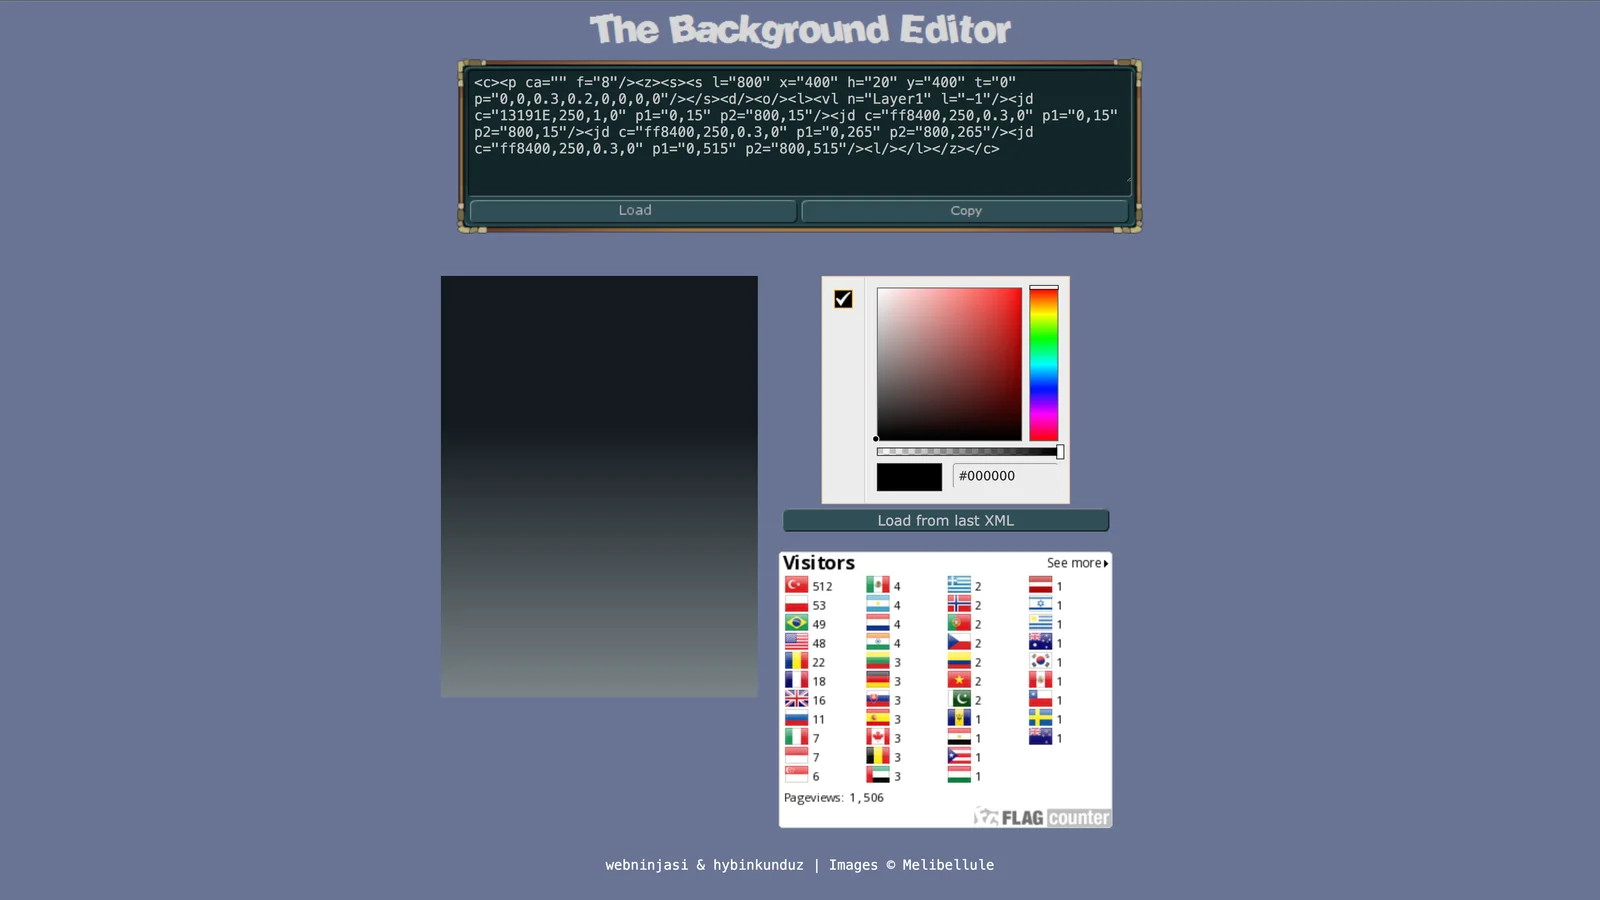Click the FLAG counter logo

tap(1040, 817)
